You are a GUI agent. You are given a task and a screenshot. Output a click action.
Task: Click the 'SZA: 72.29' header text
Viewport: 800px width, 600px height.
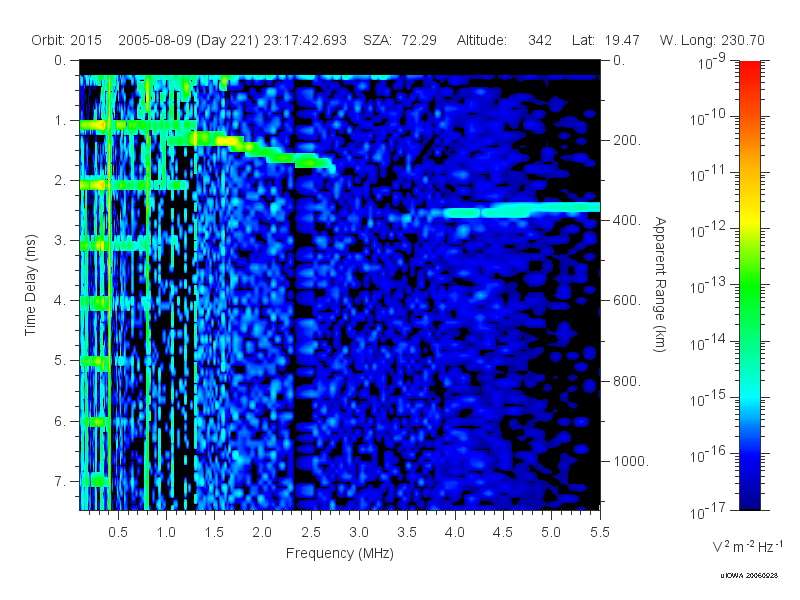[x=399, y=40]
